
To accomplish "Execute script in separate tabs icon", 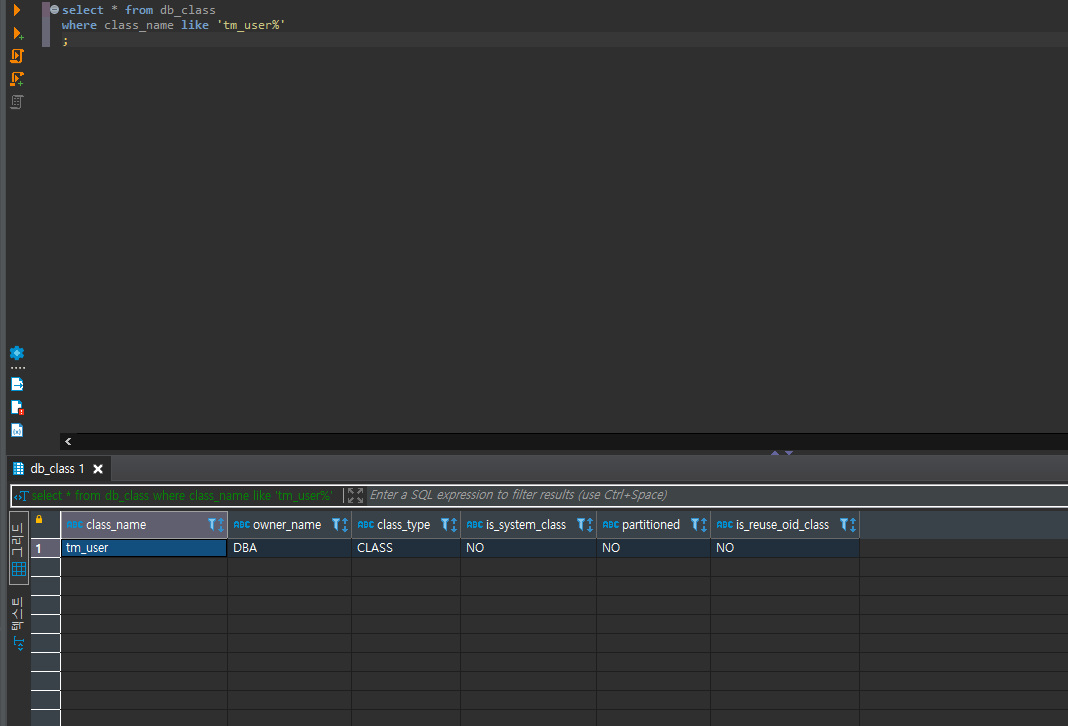I will [17, 79].
